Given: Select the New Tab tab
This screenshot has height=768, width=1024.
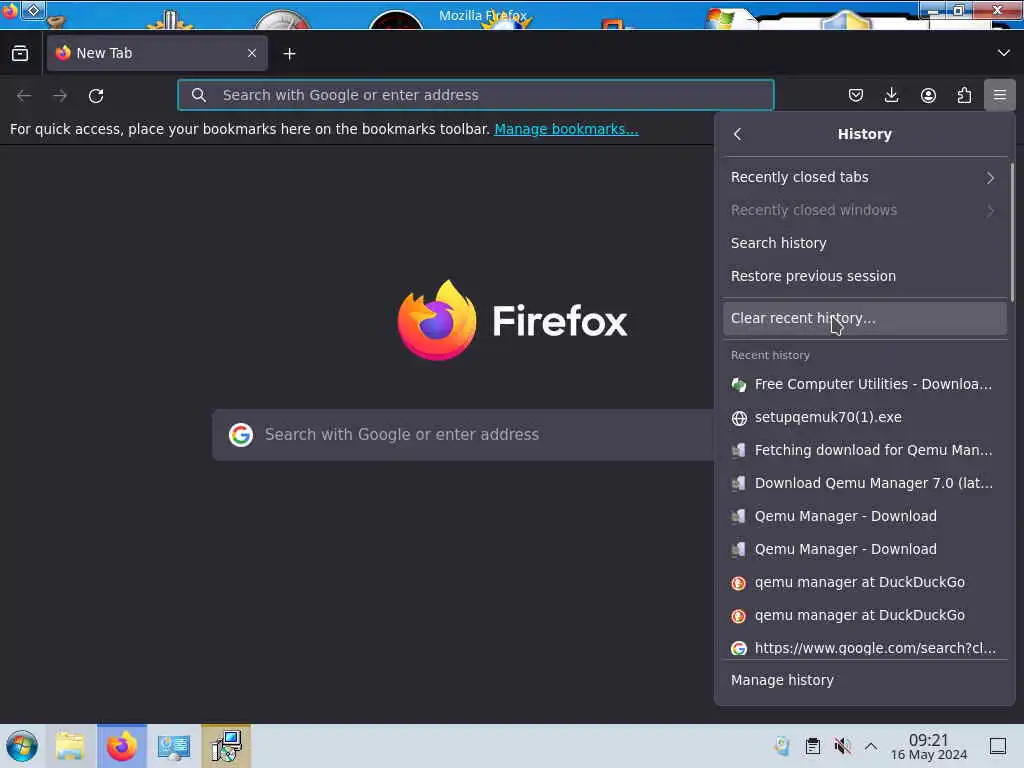Looking at the screenshot, I should tap(157, 53).
